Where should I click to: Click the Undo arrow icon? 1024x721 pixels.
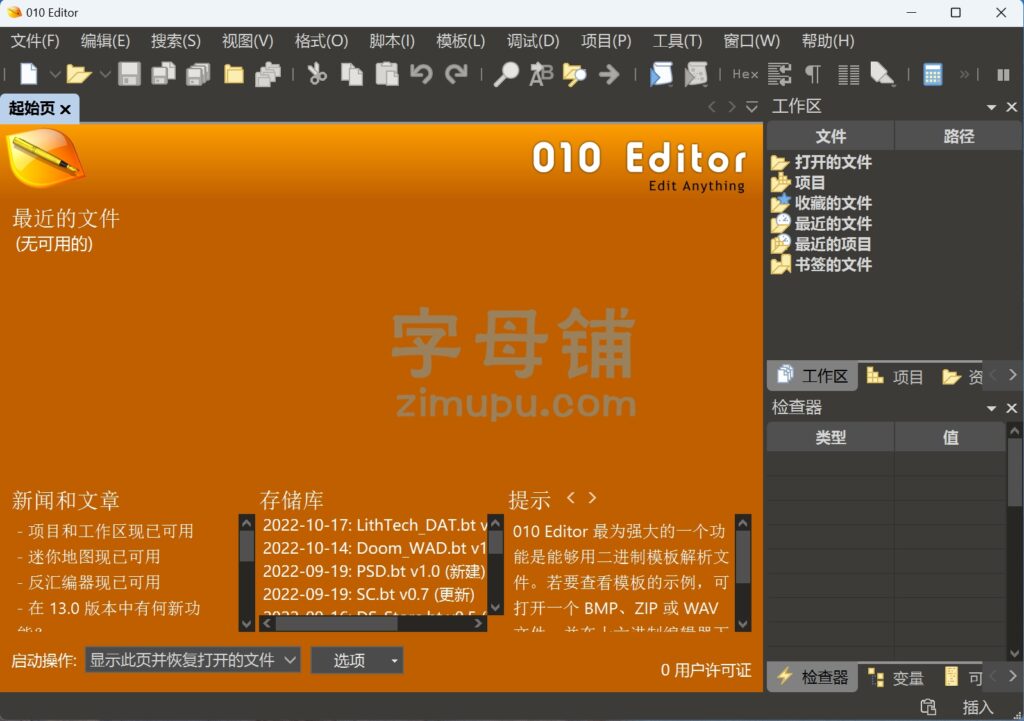pos(421,74)
